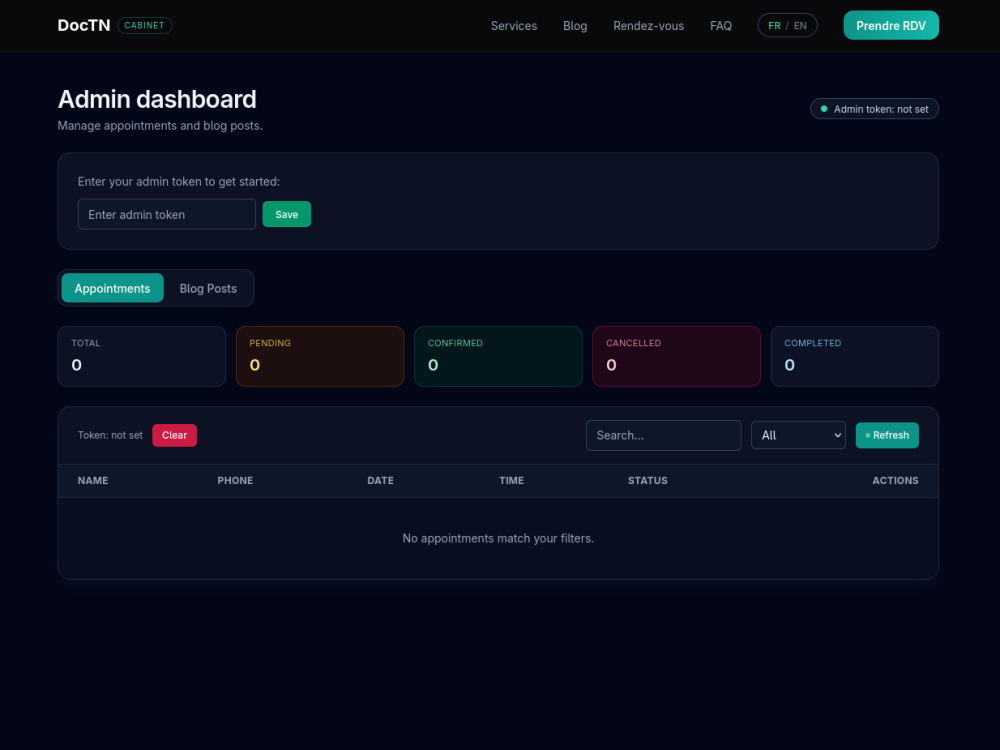Click 'Enter your admin token to get started:' label
The width and height of the screenshot is (1000, 750).
[x=179, y=182]
